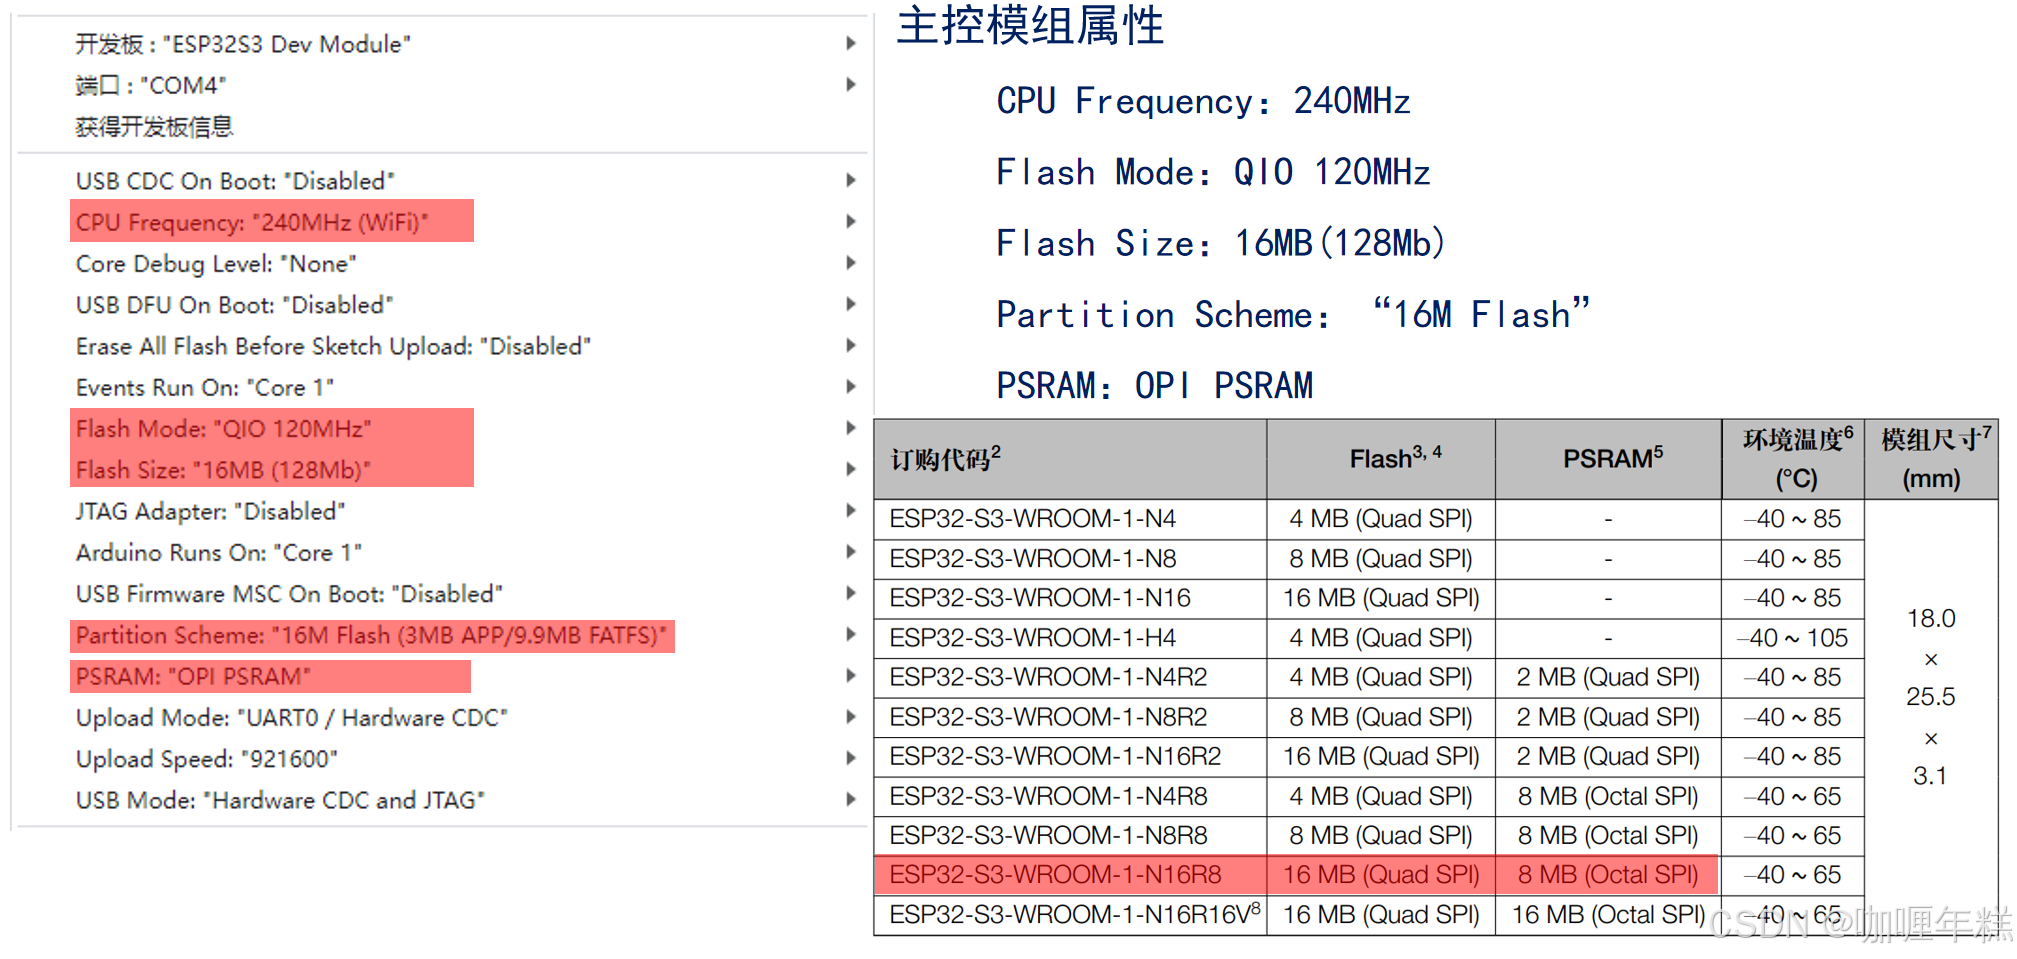The width and height of the screenshot is (2017, 959).
Task: Open Events Run On "Core 1" option
Action: pyautogui.click(x=440, y=387)
